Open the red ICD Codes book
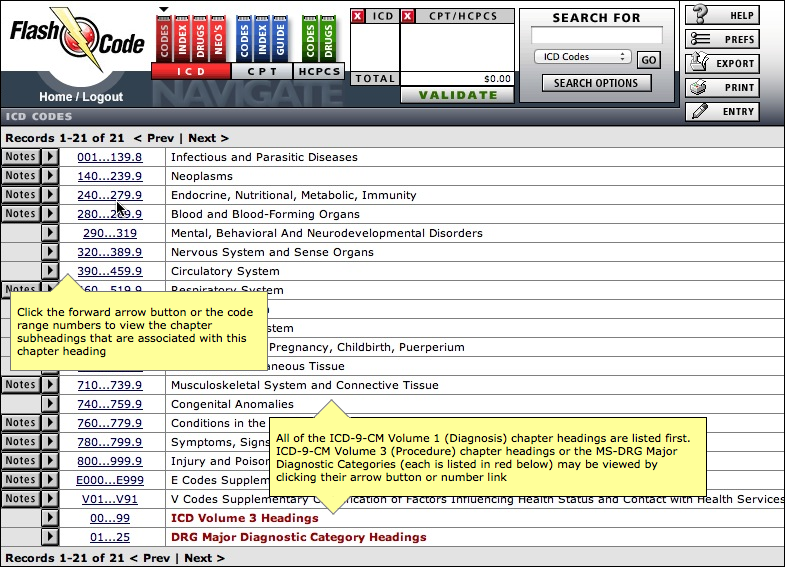Screen dimensions: 785x567 (164, 40)
